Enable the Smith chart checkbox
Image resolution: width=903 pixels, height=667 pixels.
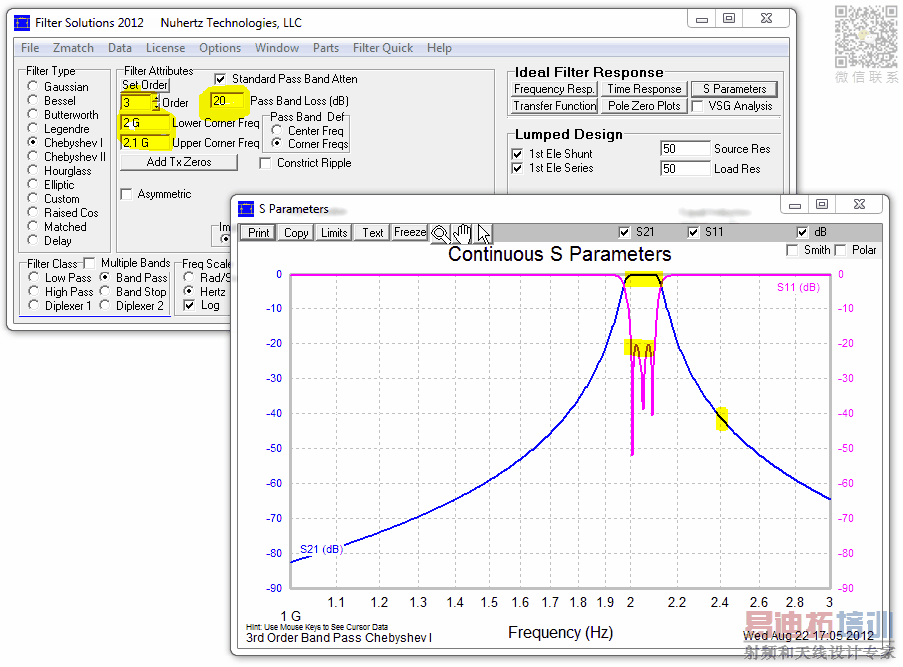(x=793, y=250)
